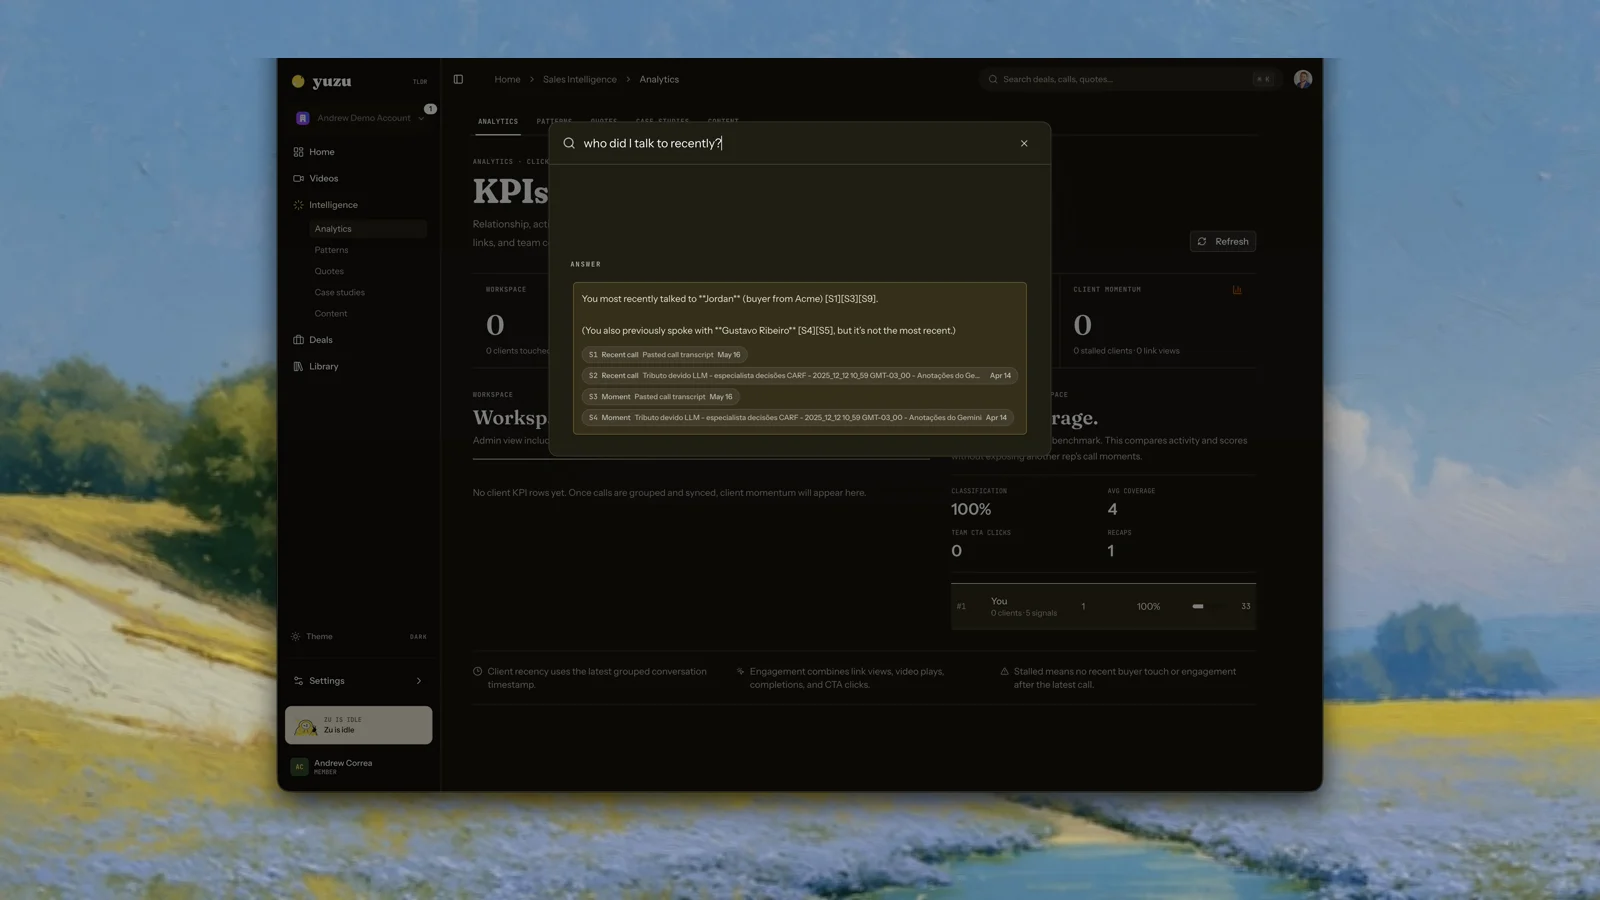Open the Andrew Demo Account switcher
Viewport: 1600px width, 900px height.
(360, 118)
